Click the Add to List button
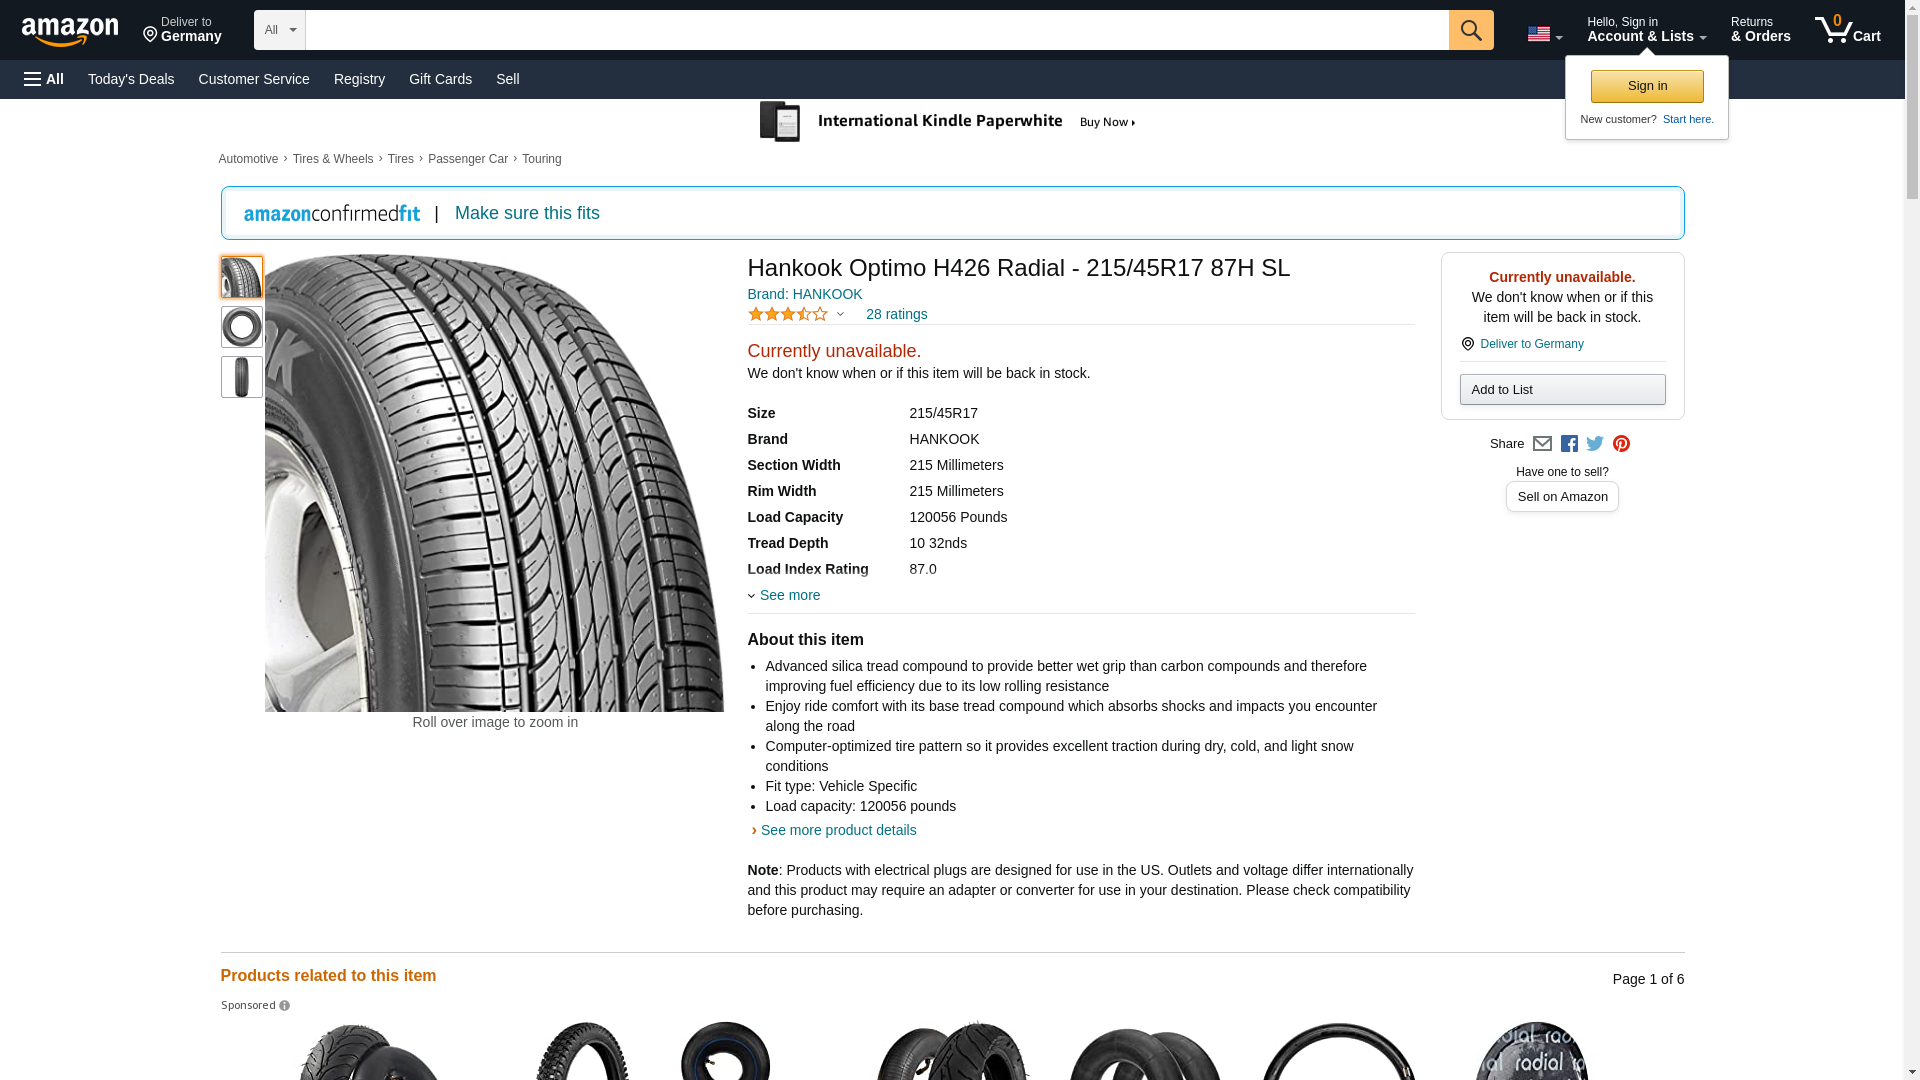Viewport: 1920px width, 1080px height. tap(1562, 389)
